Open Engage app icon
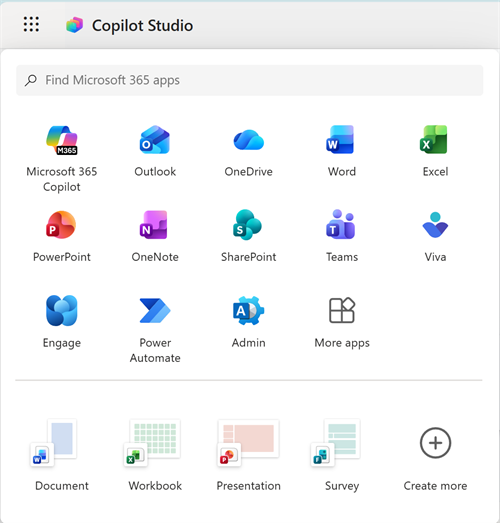The width and height of the screenshot is (500, 523). pos(62,310)
